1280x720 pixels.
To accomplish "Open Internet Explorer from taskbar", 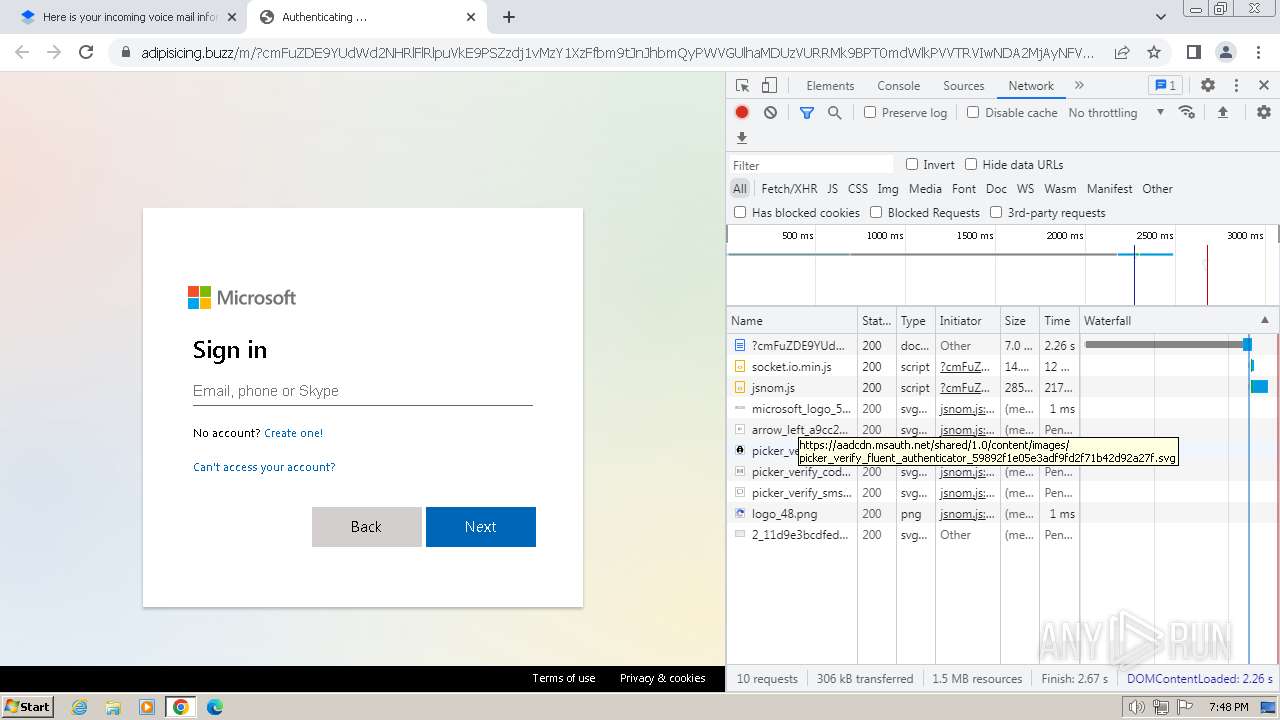I will coord(80,707).
